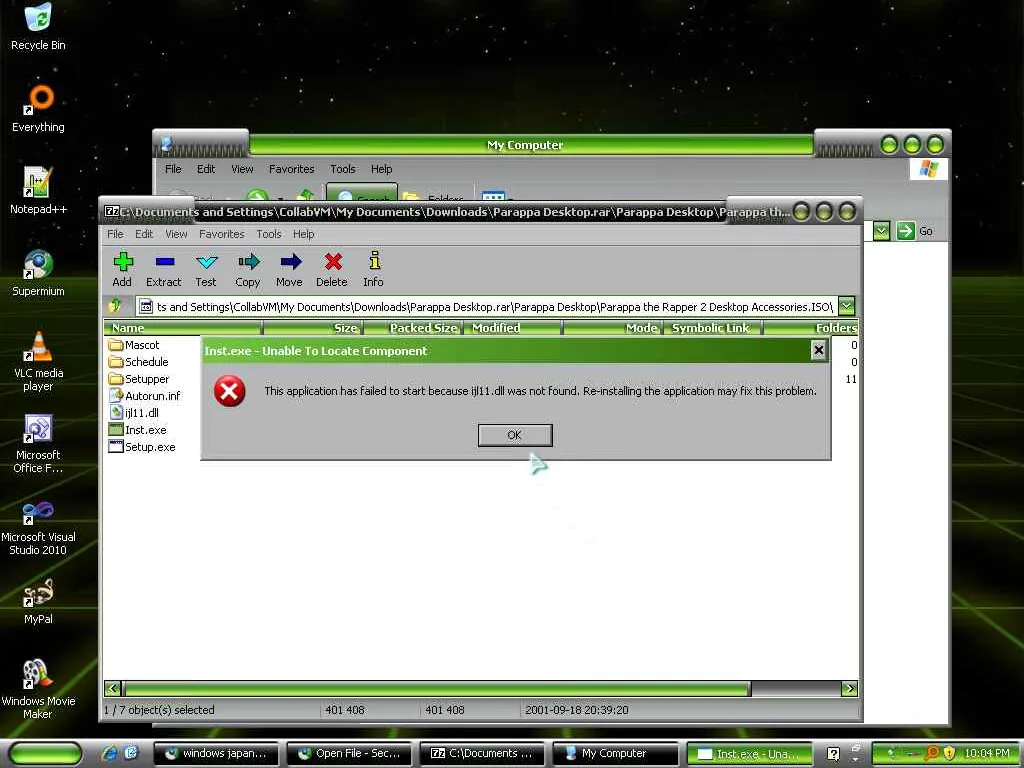Select the Setup.exe file
Screen dimensions: 1024x768
(142, 447)
